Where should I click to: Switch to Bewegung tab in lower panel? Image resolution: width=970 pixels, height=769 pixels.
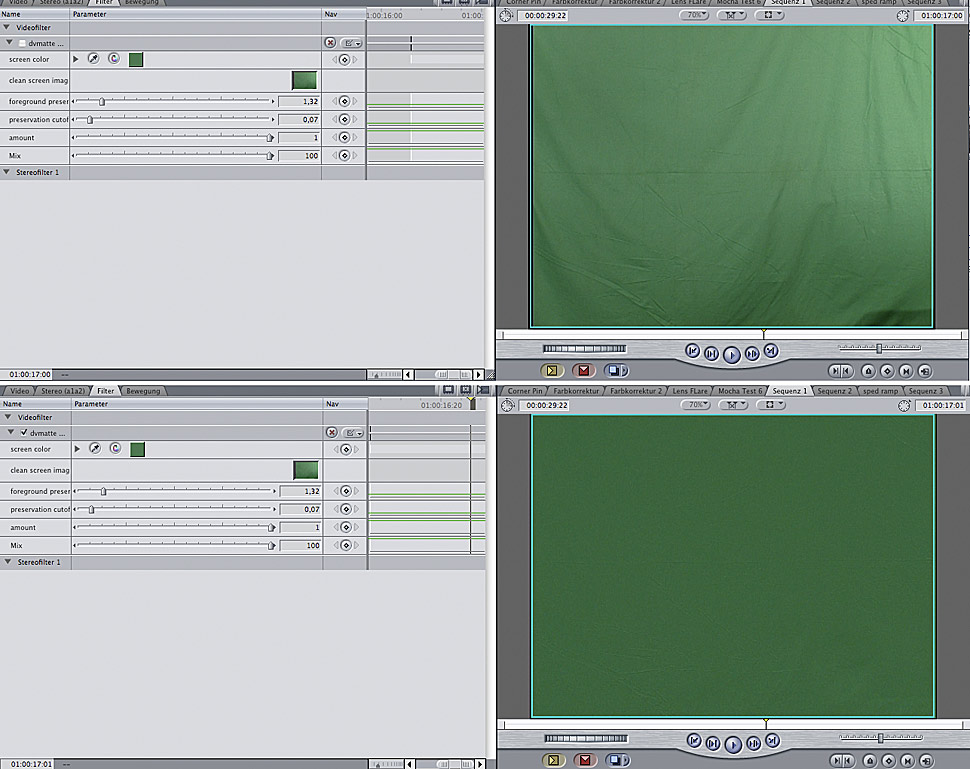coord(144,391)
